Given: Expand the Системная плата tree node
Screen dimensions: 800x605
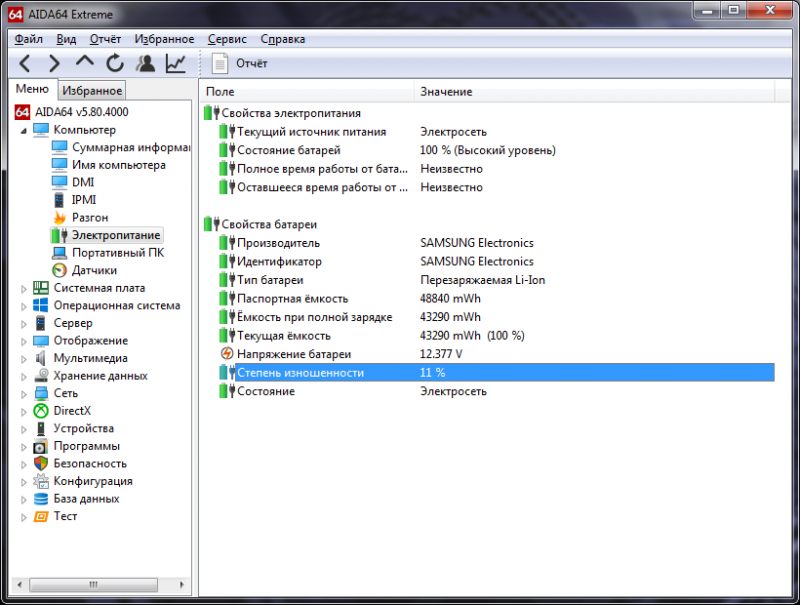Looking at the screenshot, I should point(25,288).
